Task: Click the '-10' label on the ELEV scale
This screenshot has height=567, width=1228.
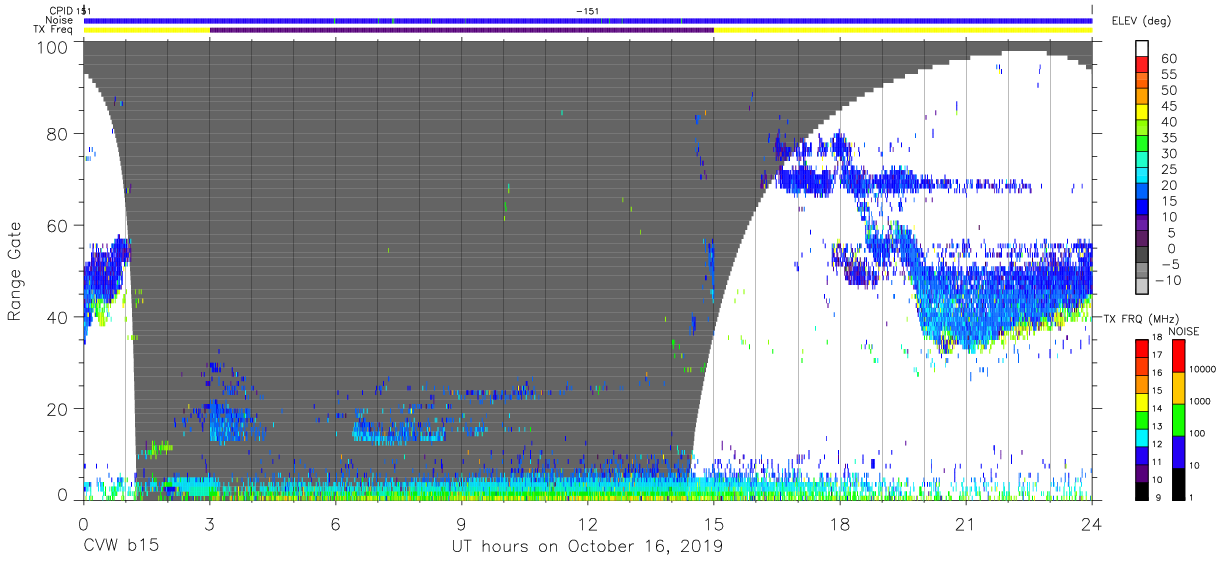Action: (1167, 281)
